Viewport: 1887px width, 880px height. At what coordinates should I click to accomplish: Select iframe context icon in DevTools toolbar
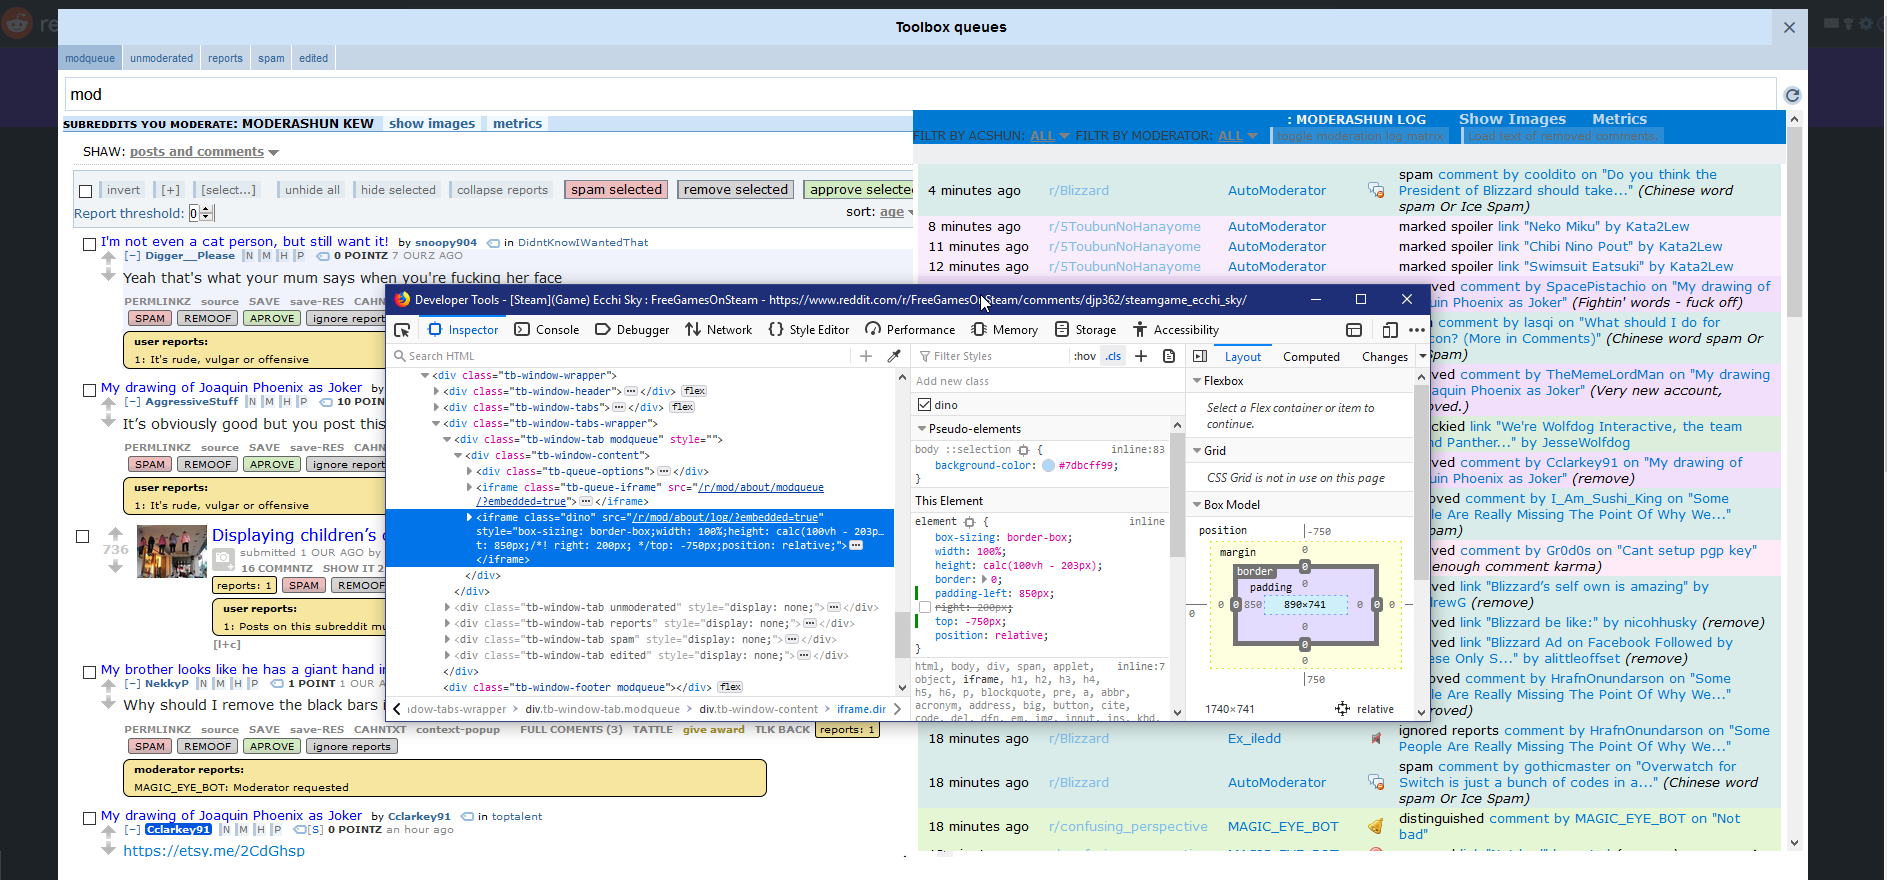1354,330
